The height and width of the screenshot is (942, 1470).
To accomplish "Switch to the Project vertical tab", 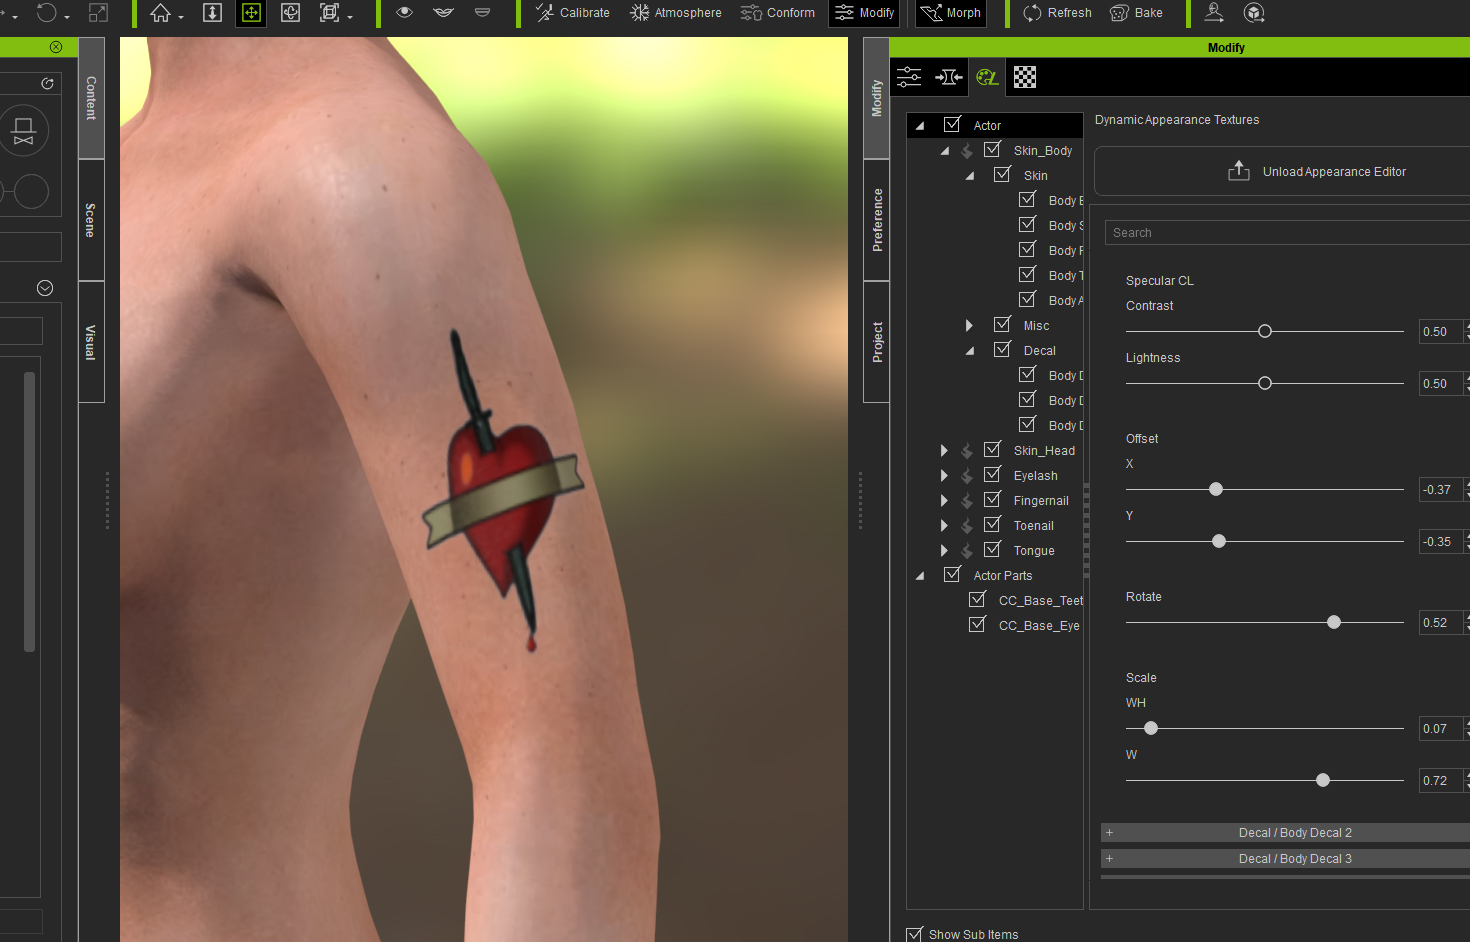I will 877,342.
